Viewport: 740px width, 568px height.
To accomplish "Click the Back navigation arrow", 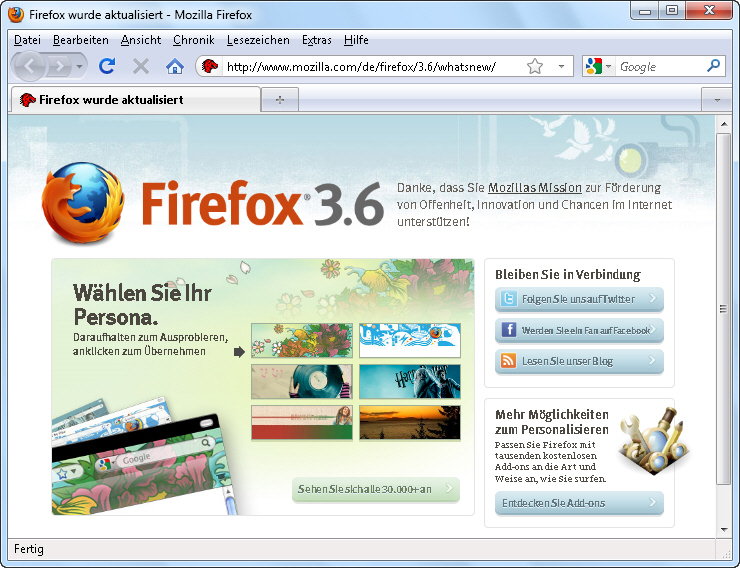I will pos(30,66).
